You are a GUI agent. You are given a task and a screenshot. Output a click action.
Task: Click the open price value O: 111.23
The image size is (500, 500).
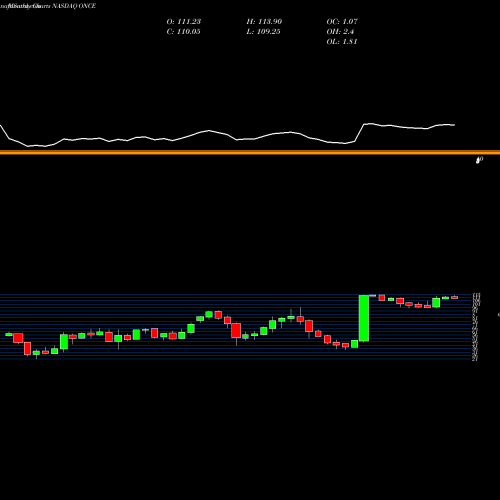pyautogui.click(x=184, y=22)
